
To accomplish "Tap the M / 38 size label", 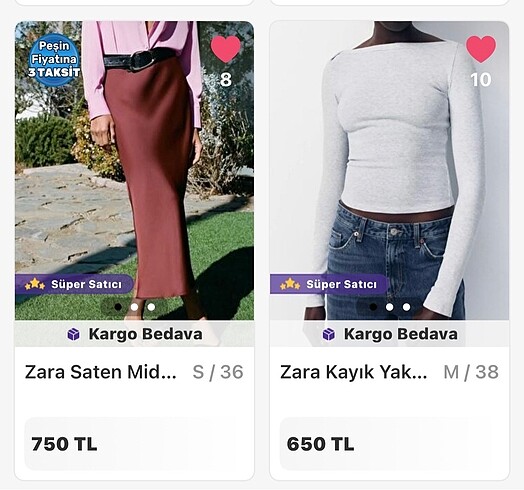I will (471, 372).
